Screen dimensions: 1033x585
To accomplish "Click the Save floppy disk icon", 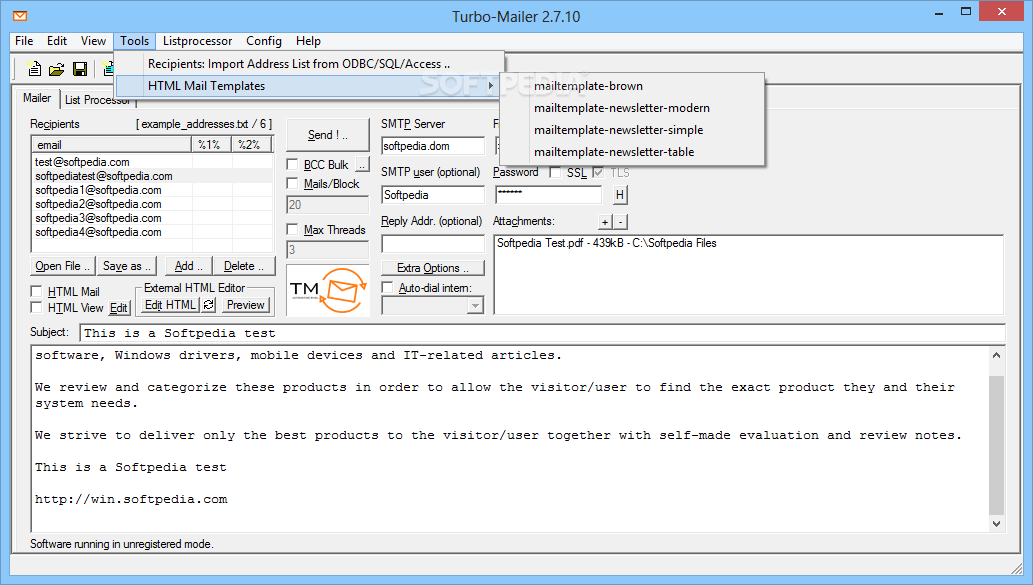I will 80,69.
